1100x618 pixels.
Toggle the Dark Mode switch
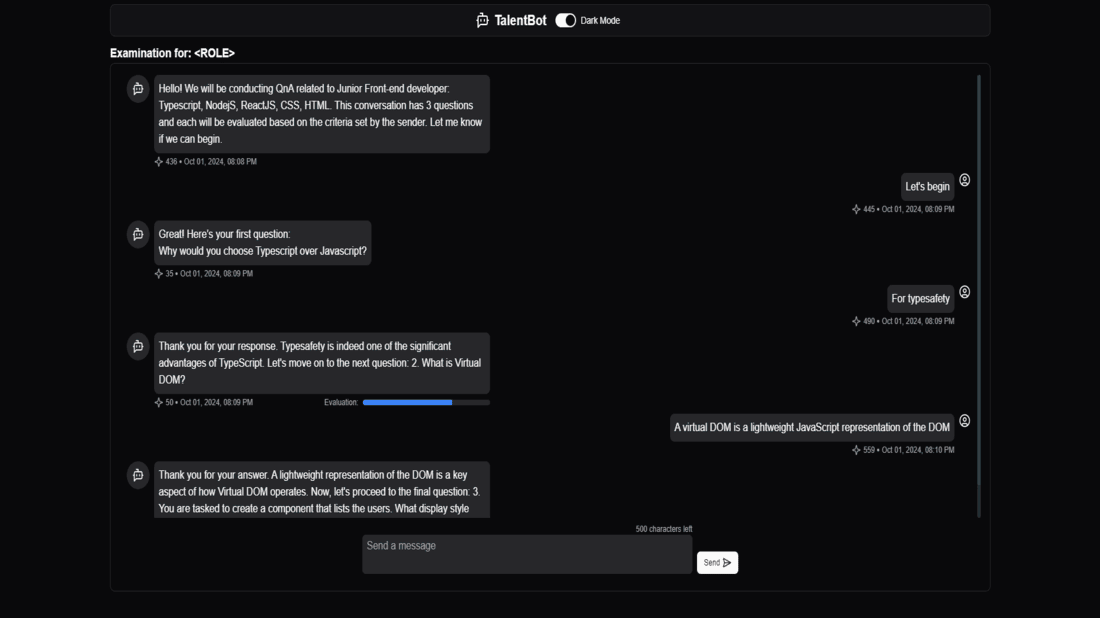click(565, 20)
